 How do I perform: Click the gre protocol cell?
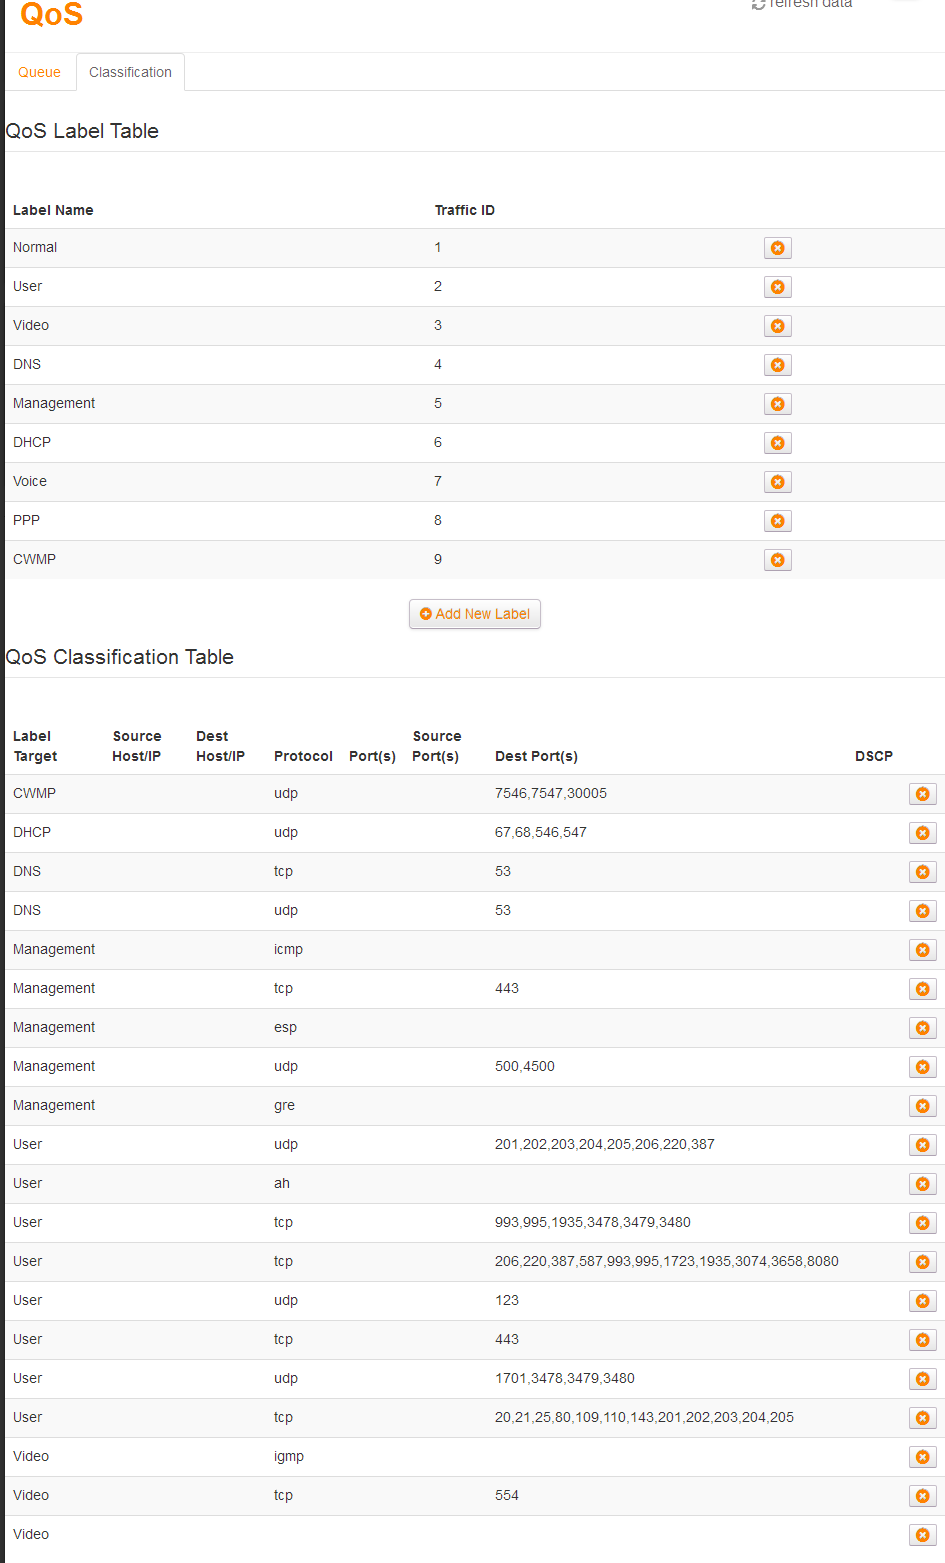tap(284, 1105)
